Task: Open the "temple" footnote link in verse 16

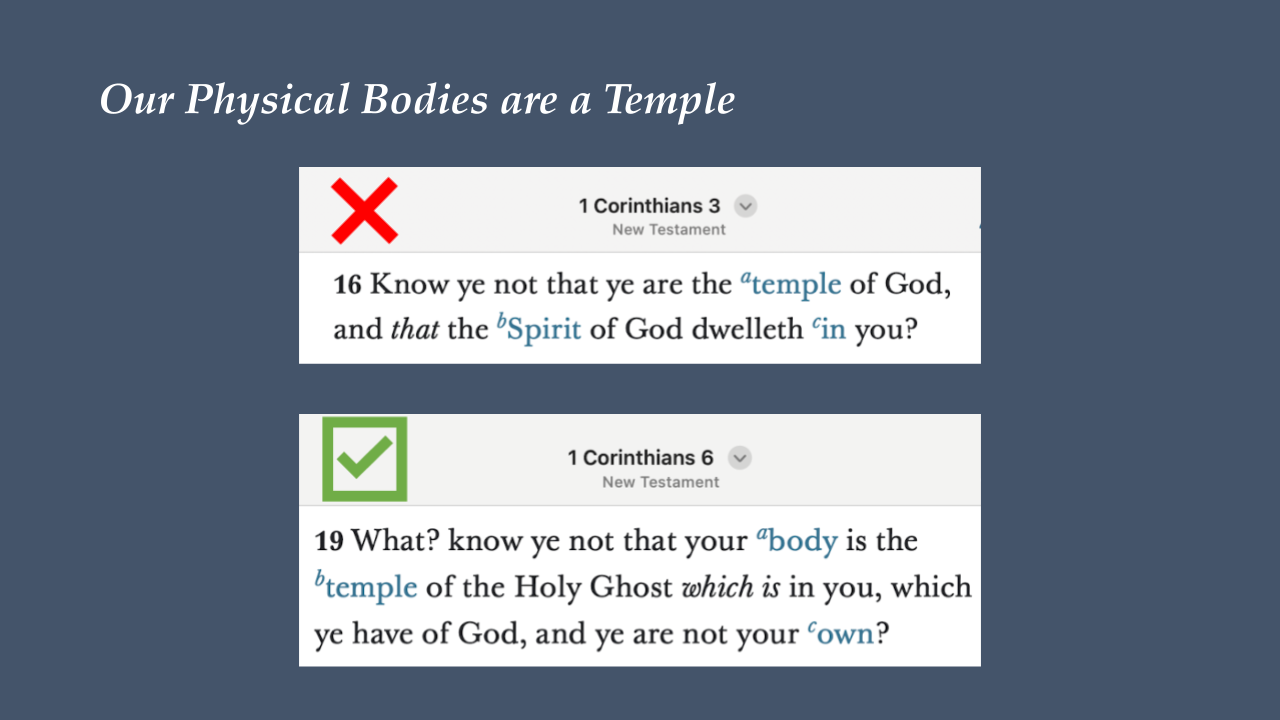Action: 795,285
